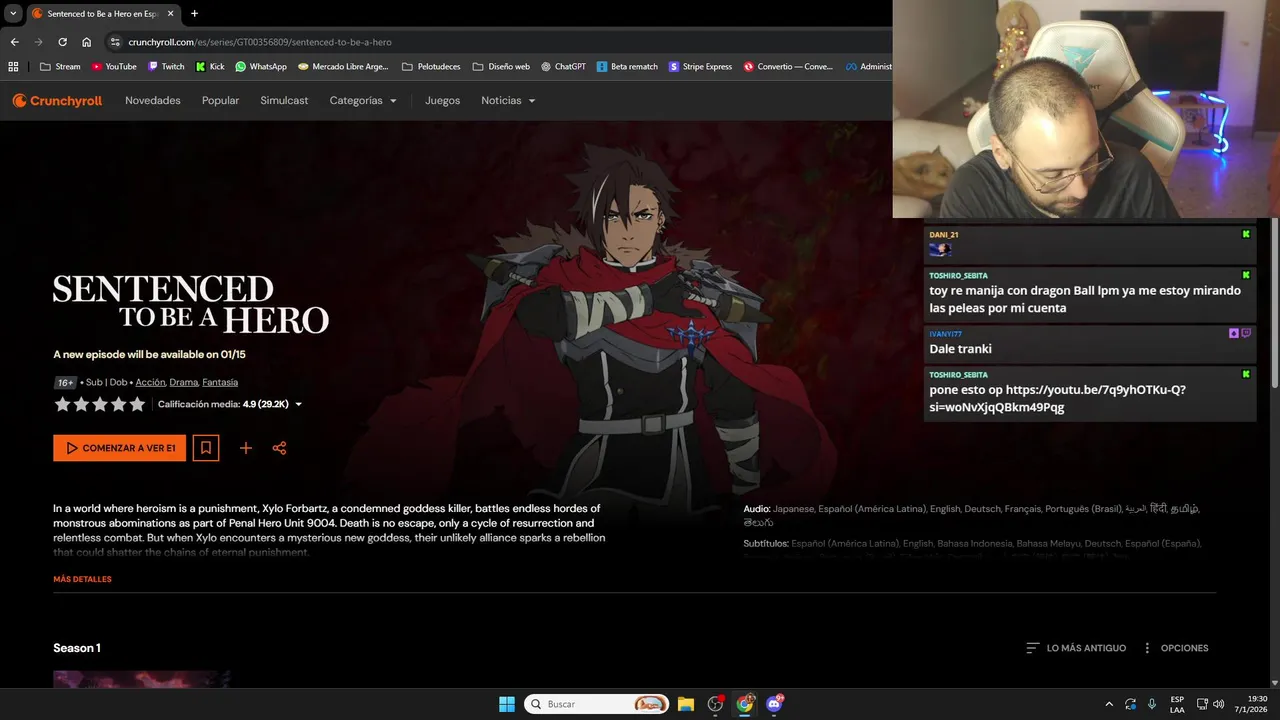Click the emote image in DANI_21's chat message
This screenshot has width=1280, height=720.
pyautogui.click(x=940, y=250)
